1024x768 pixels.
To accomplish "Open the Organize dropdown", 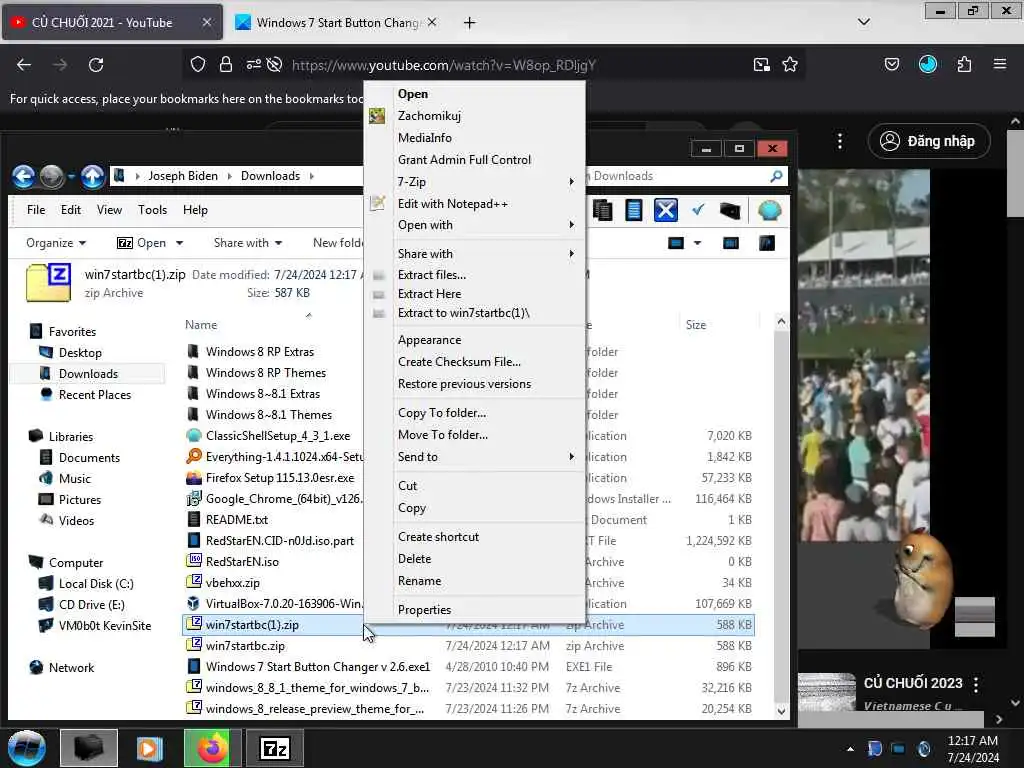I will click(x=56, y=243).
